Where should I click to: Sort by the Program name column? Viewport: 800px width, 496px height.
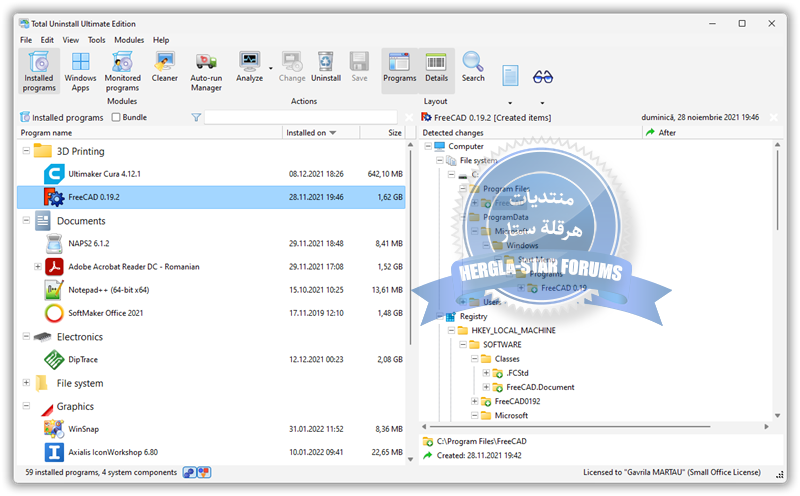click(150, 133)
